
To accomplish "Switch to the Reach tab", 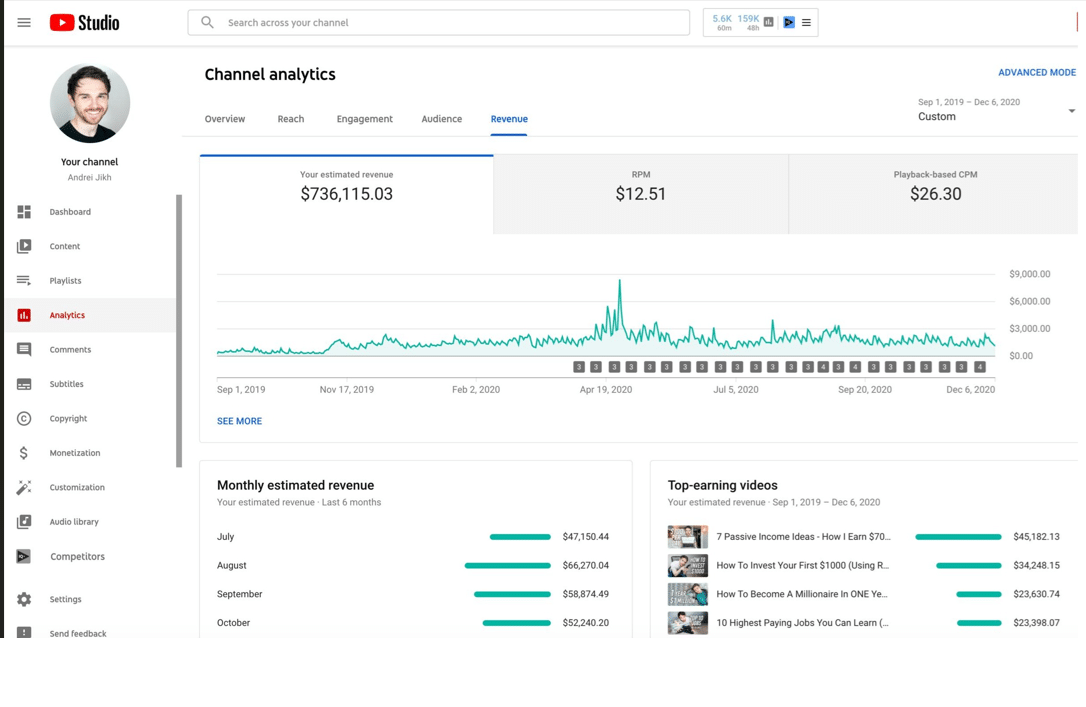I will [x=291, y=119].
